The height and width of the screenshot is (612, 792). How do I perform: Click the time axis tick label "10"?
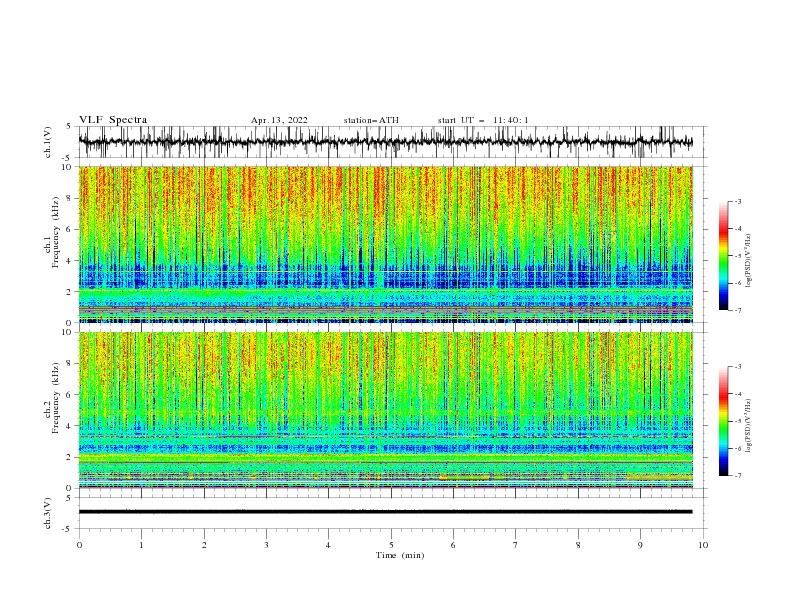[703, 545]
